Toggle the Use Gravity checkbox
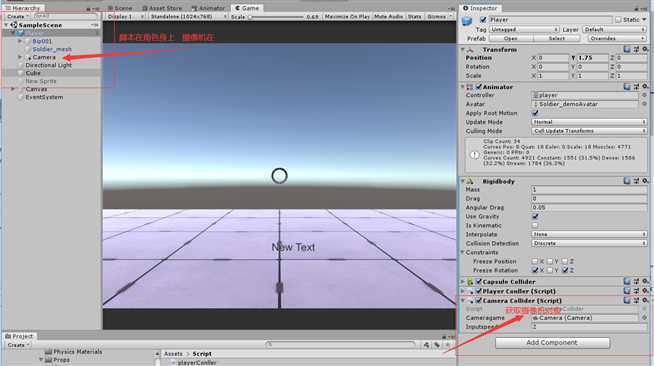 [535, 216]
